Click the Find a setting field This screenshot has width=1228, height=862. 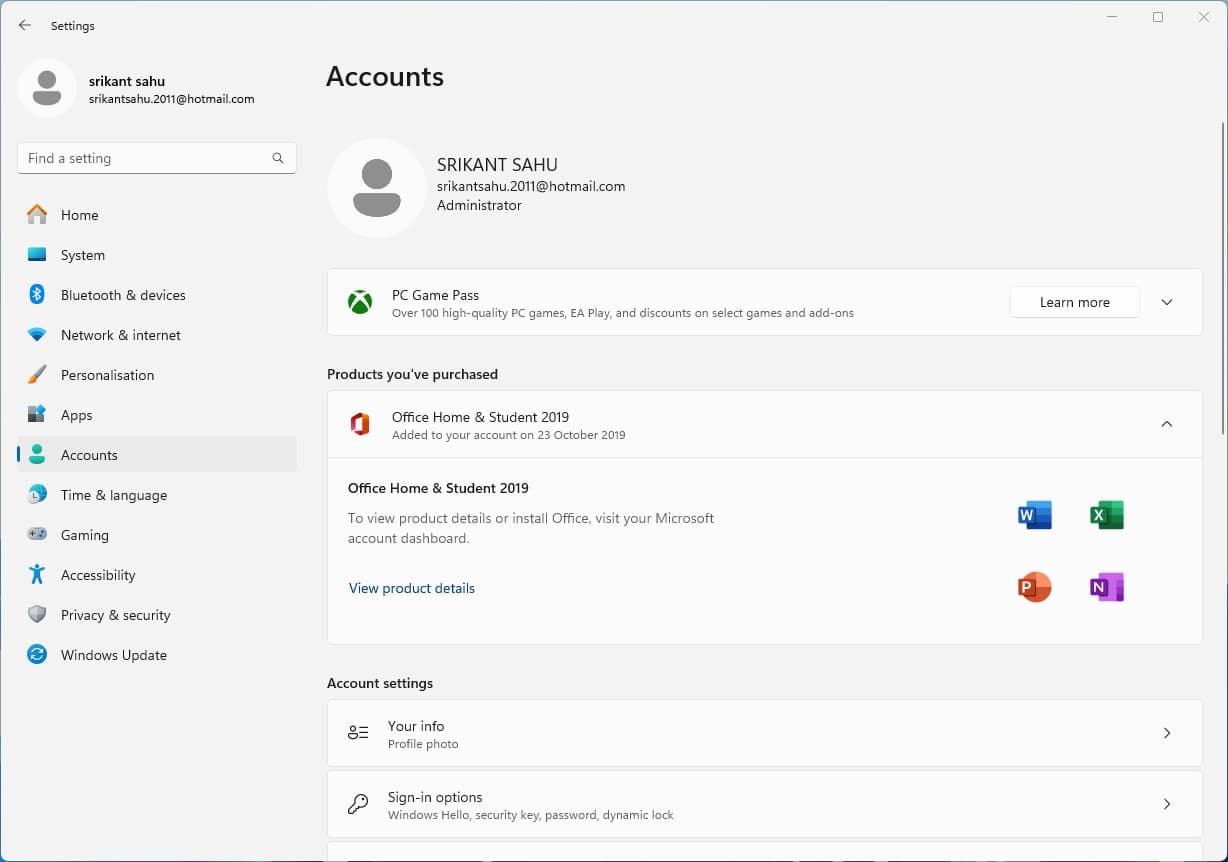click(x=145, y=158)
